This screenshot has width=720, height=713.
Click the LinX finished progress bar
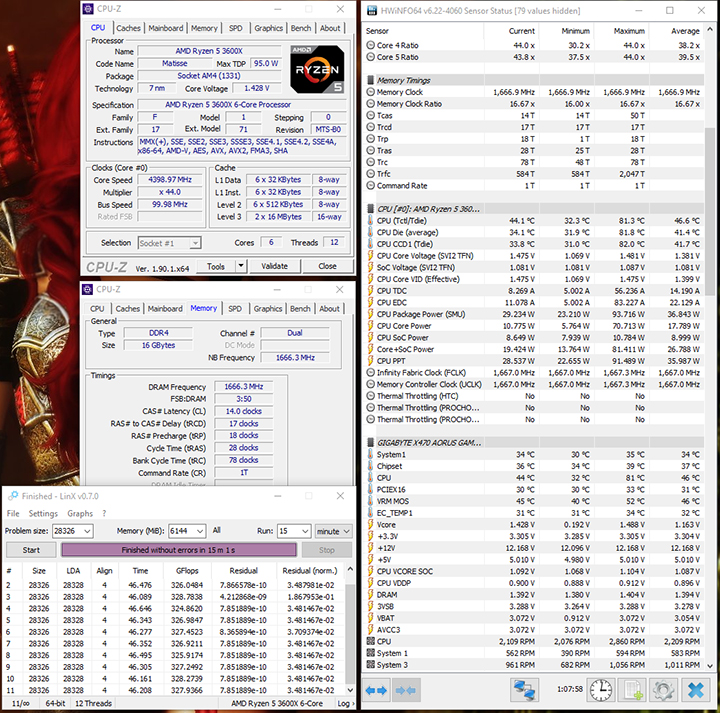179,550
